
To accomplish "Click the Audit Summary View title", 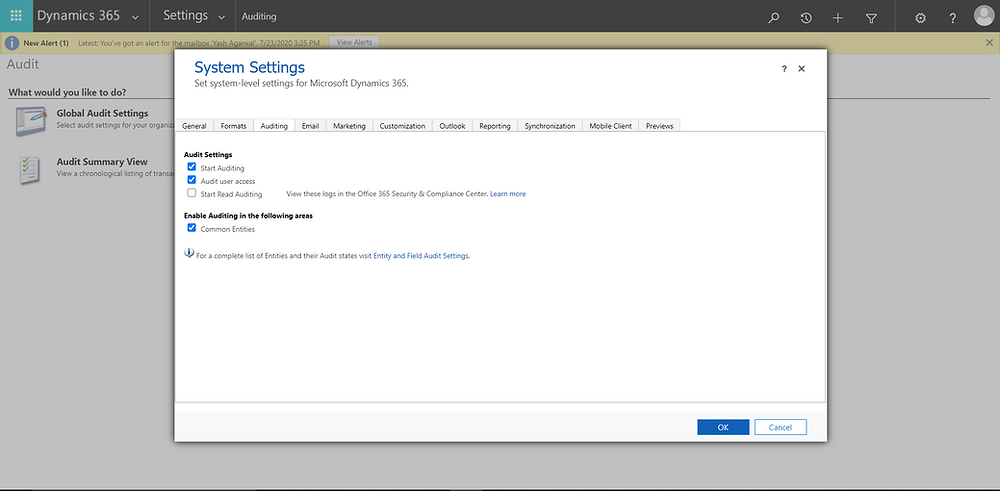I will click(102, 162).
